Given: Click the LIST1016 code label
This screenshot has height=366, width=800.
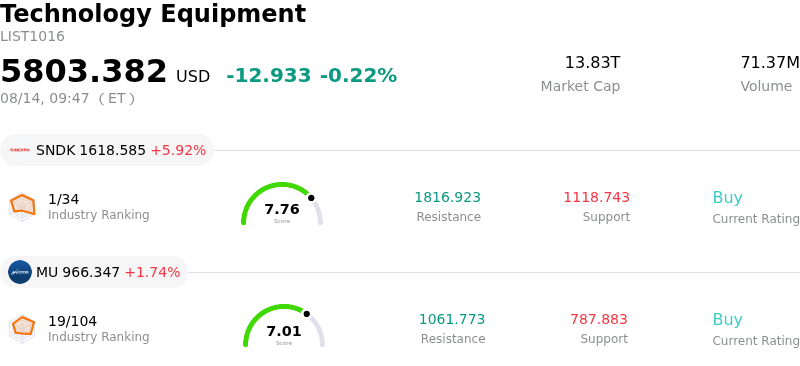Looking at the screenshot, I should [x=32, y=36].
